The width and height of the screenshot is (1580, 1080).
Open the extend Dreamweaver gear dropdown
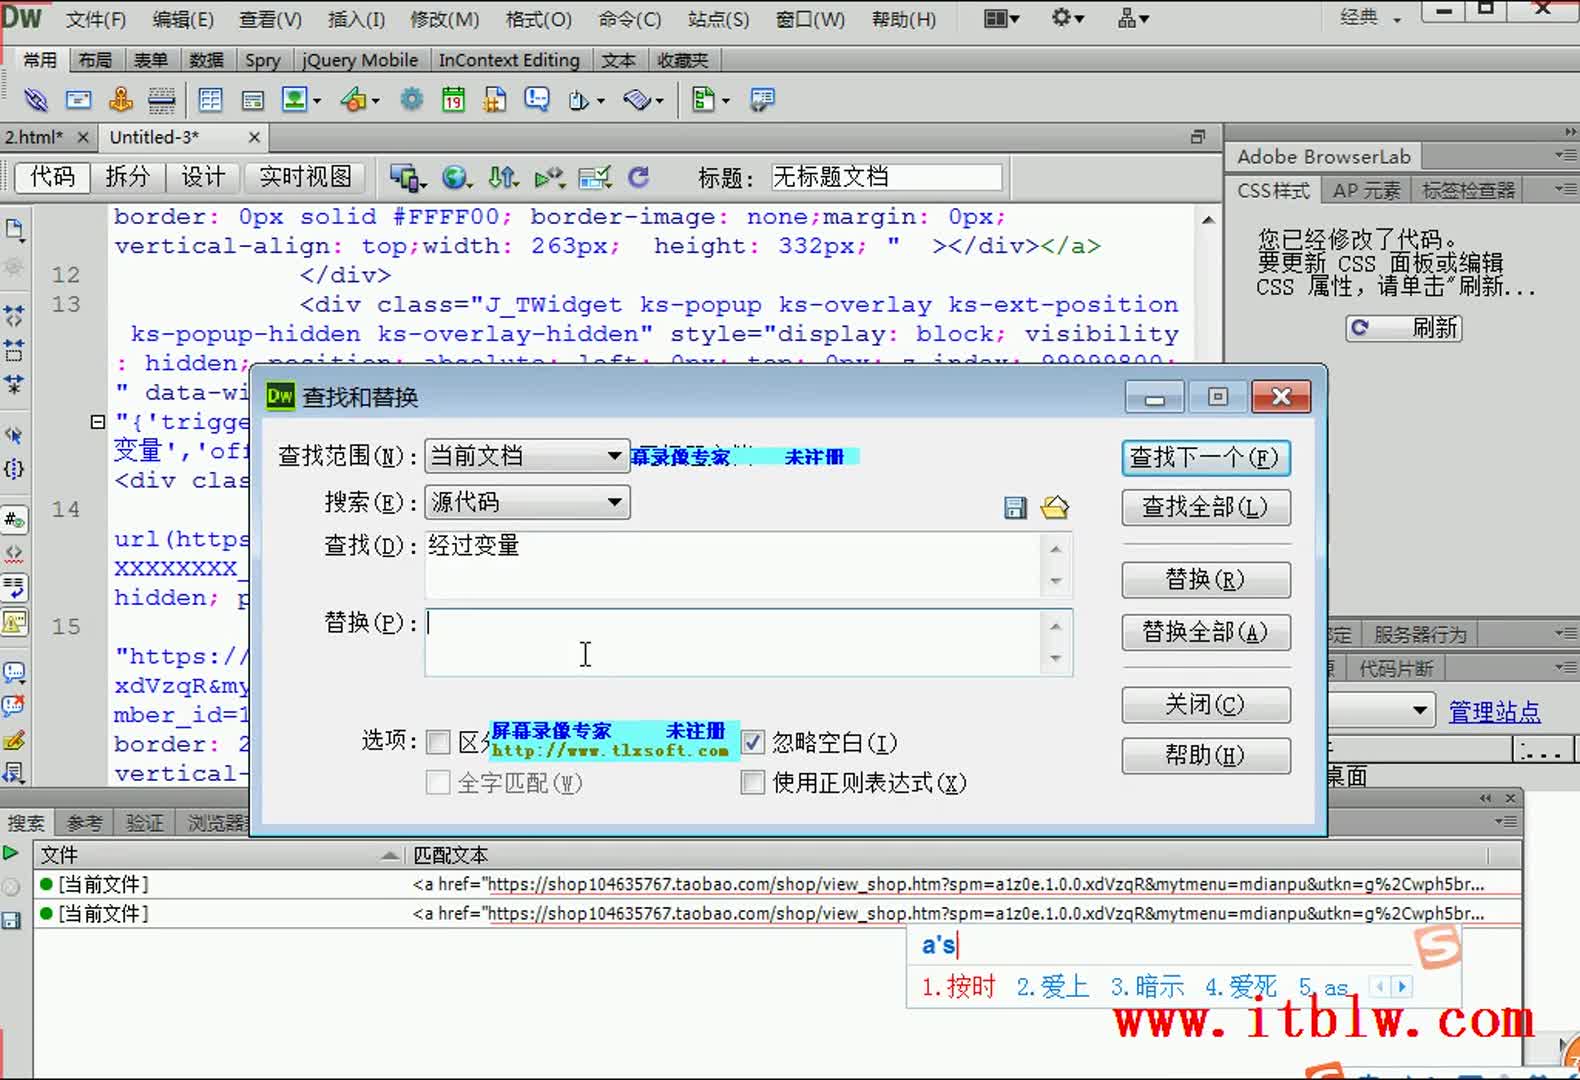click(1067, 19)
